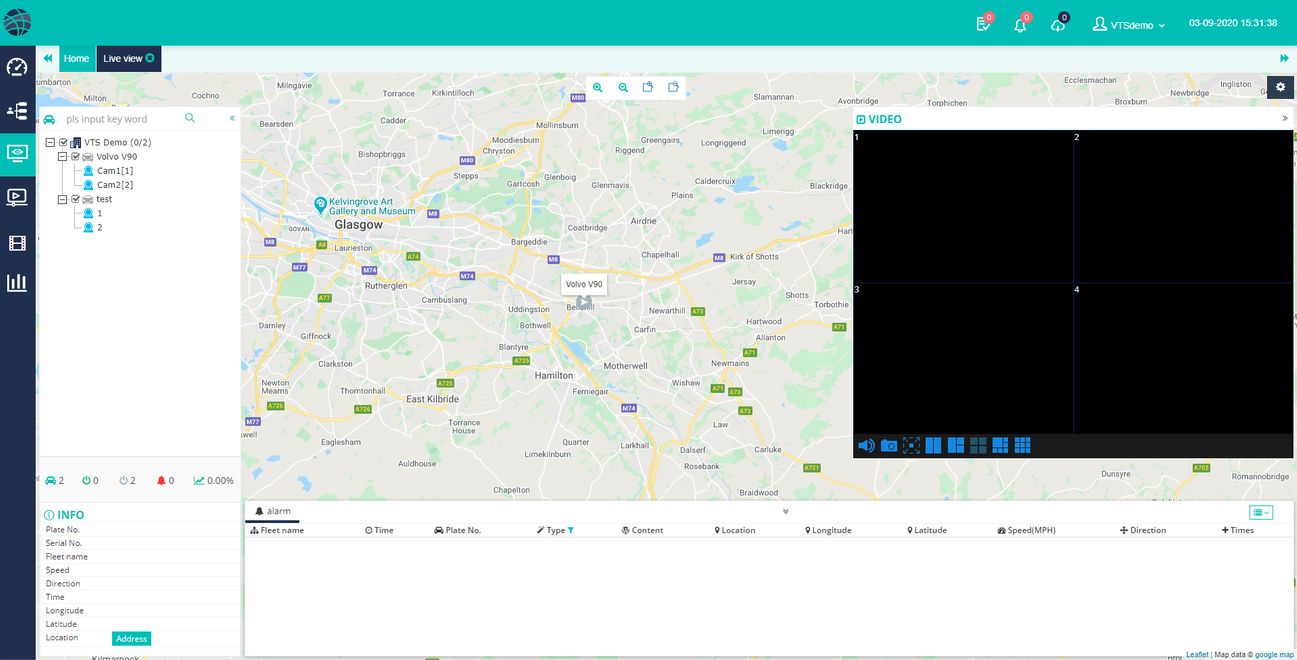This screenshot has height=660, width=1297.
Task: Switch to the Live view tab
Action: pos(128,58)
